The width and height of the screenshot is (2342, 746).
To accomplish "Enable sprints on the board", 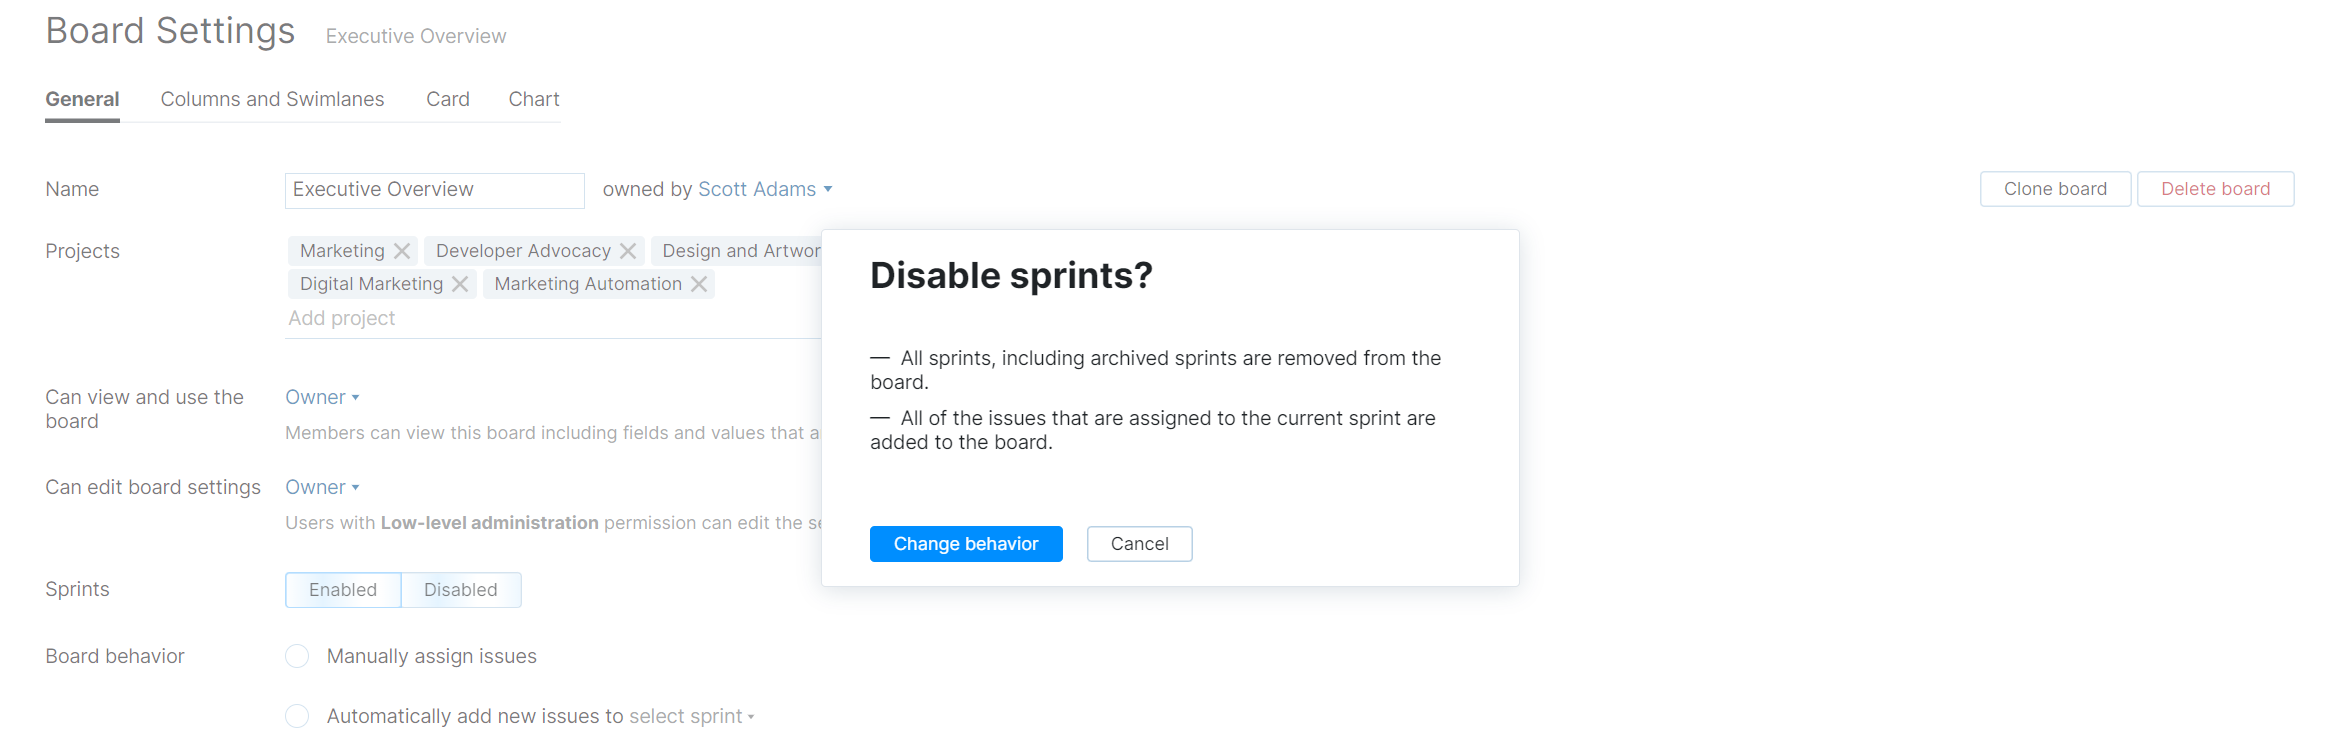I will click(x=343, y=589).
